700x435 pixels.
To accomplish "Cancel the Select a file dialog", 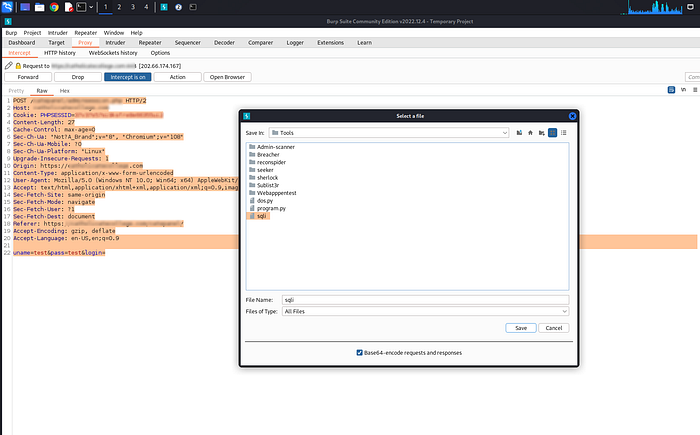I will tap(554, 328).
